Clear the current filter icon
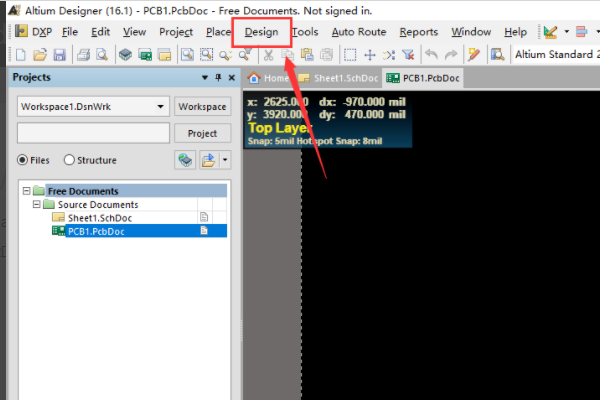The image size is (600, 400). click(x=408, y=55)
